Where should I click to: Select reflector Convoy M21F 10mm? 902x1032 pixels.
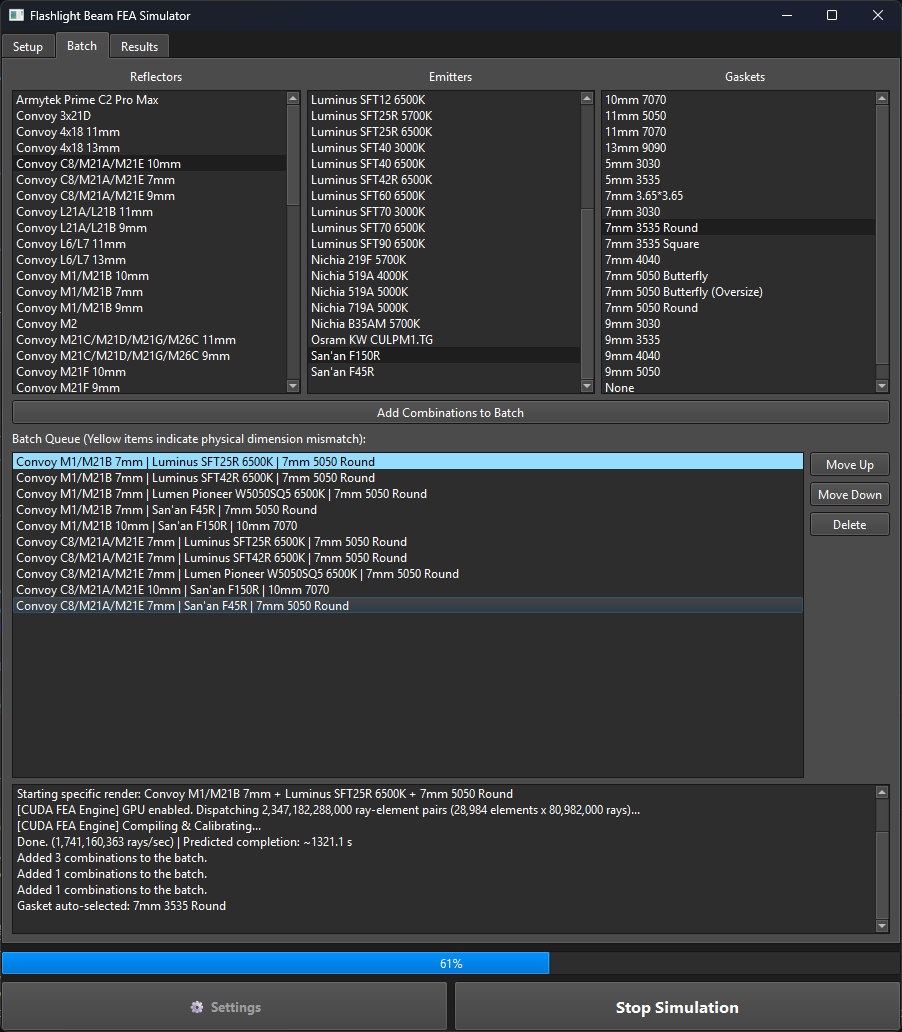[x=149, y=372]
